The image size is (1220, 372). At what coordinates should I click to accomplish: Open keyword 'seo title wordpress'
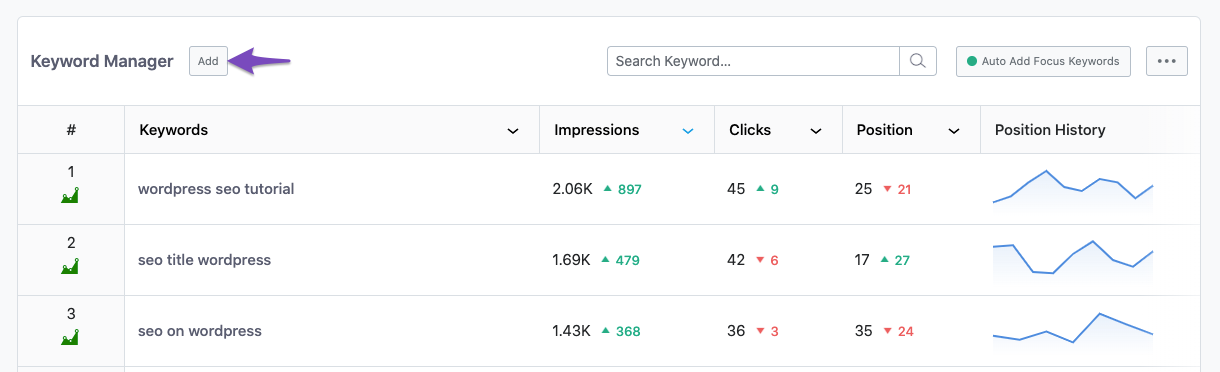tap(205, 260)
